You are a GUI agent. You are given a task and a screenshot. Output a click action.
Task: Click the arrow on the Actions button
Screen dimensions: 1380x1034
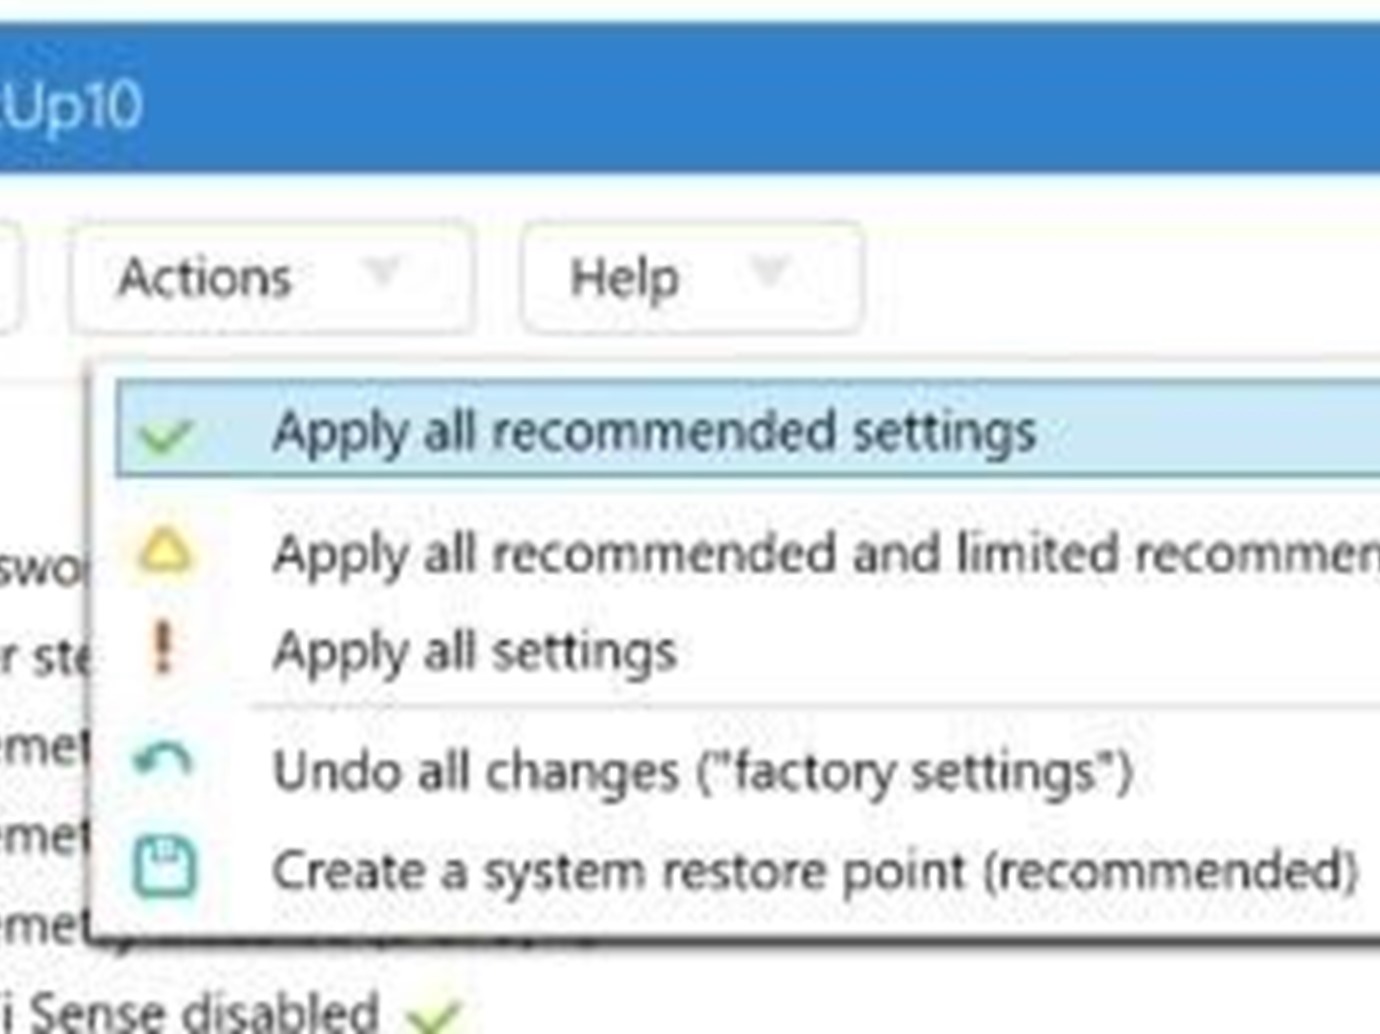click(x=382, y=270)
